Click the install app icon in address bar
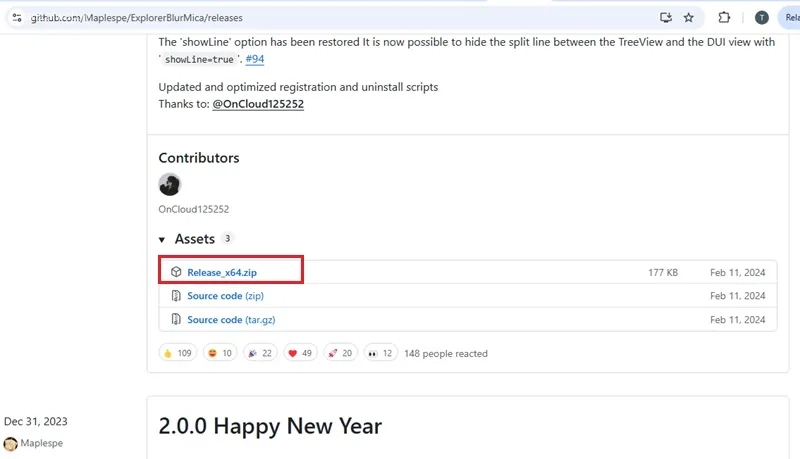Screen dimensions: 800x459 coord(666,17)
